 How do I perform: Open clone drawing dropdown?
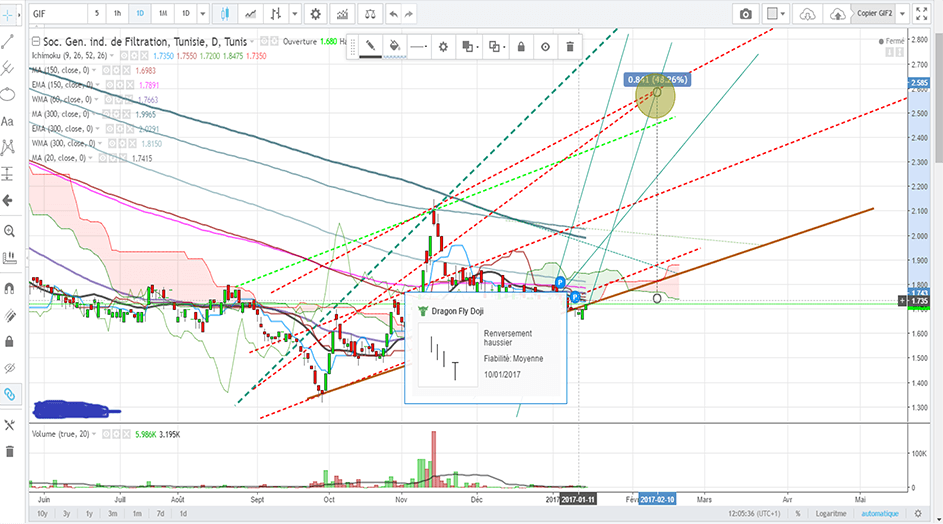[x=496, y=46]
